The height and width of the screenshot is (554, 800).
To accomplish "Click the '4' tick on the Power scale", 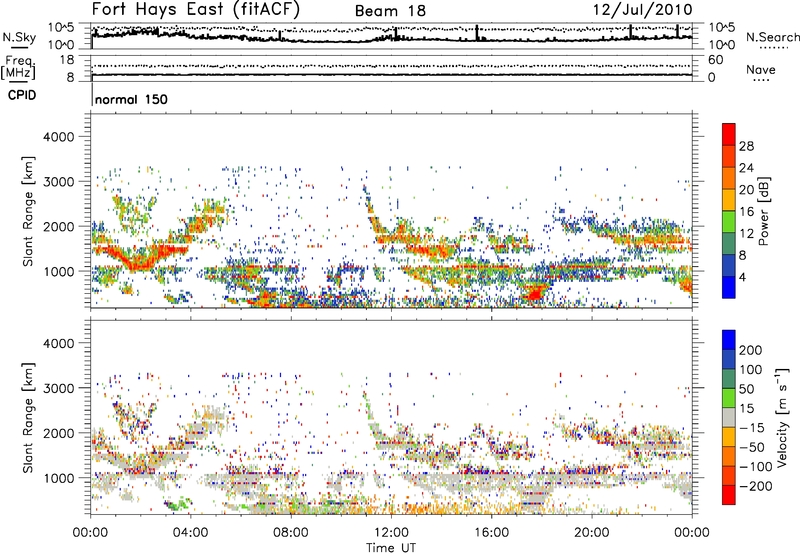I will click(742, 277).
